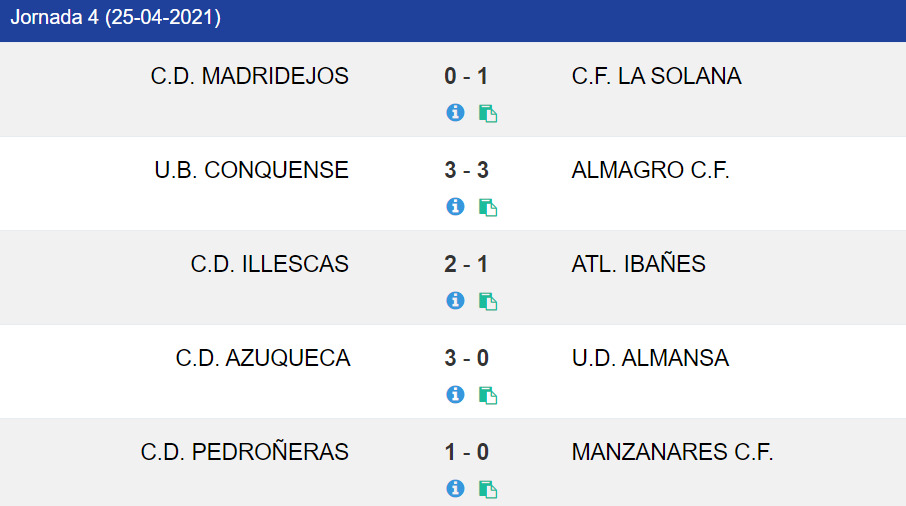This screenshot has width=906, height=506.
Task: Open green document icon for Conquense match
Action: pyautogui.click(x=488, y=207)
